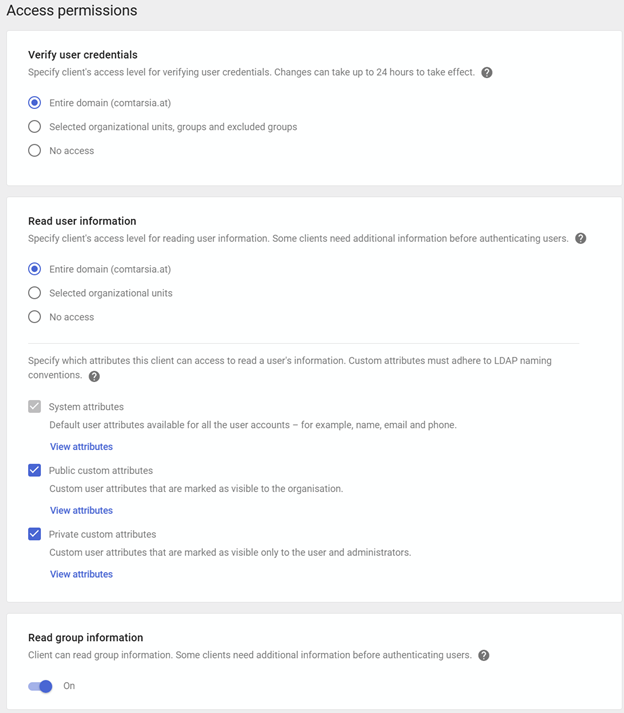Click the Public custom attributes label text
This screenshot has height=713, width=624.
[x=101, y=471]
